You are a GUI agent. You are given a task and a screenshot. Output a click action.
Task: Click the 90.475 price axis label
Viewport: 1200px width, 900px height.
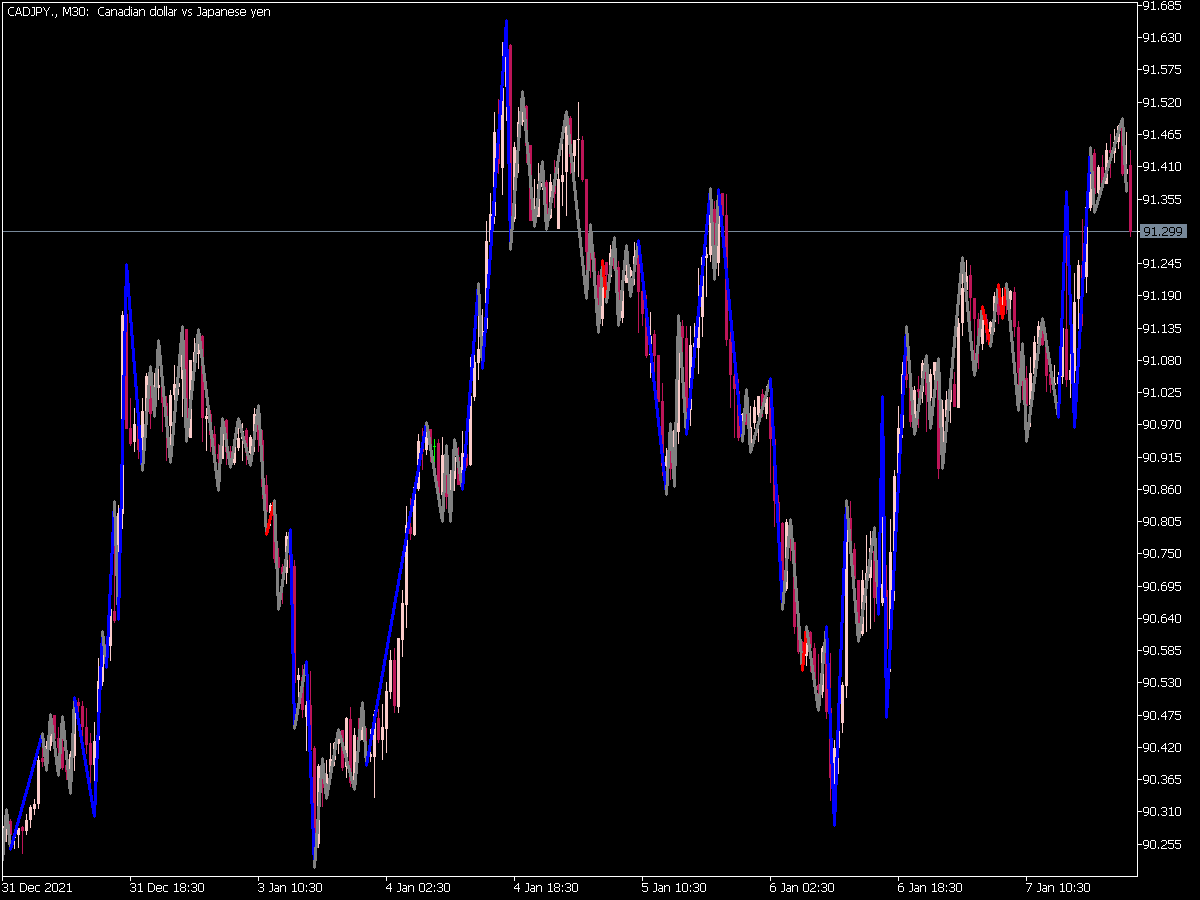[x=1160, y=715]
